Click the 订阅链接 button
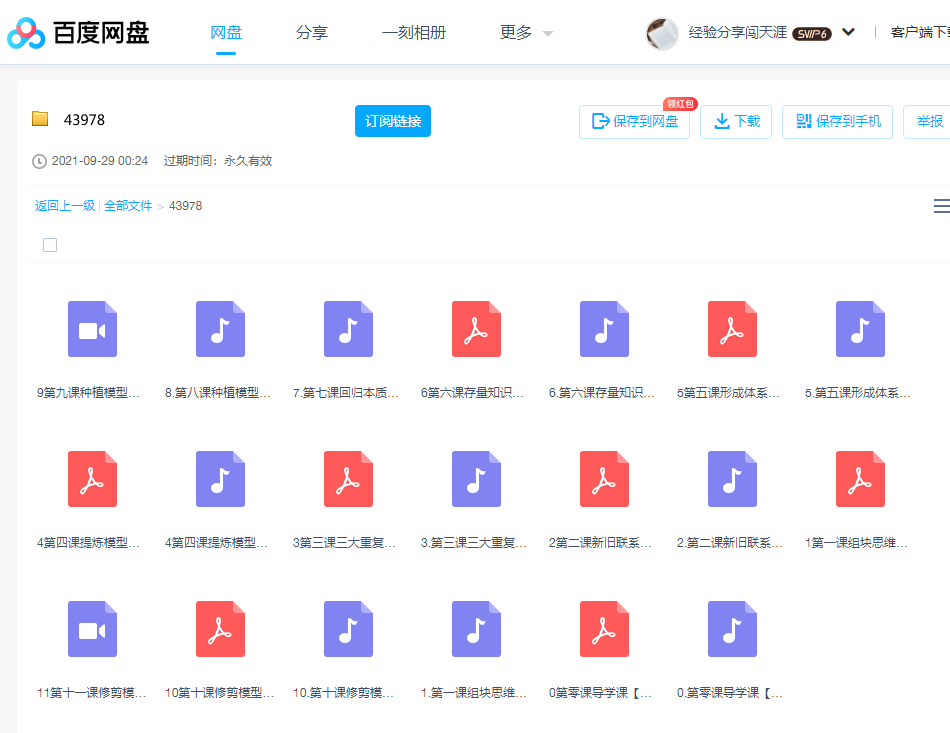This screenshot has width=950, height=733. [393, 121]
